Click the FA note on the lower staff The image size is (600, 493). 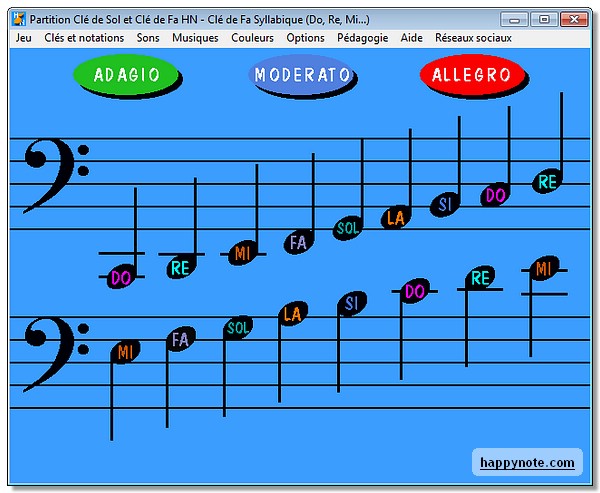[181, 339]
